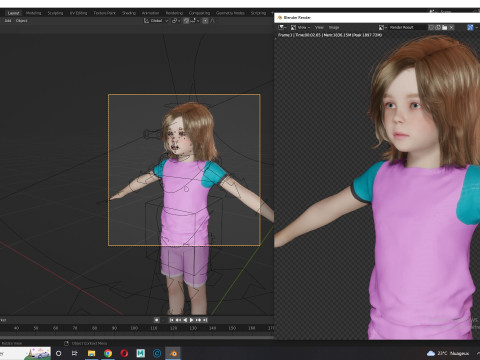
Task: Unlink the Render Result image
Action: 451,27
